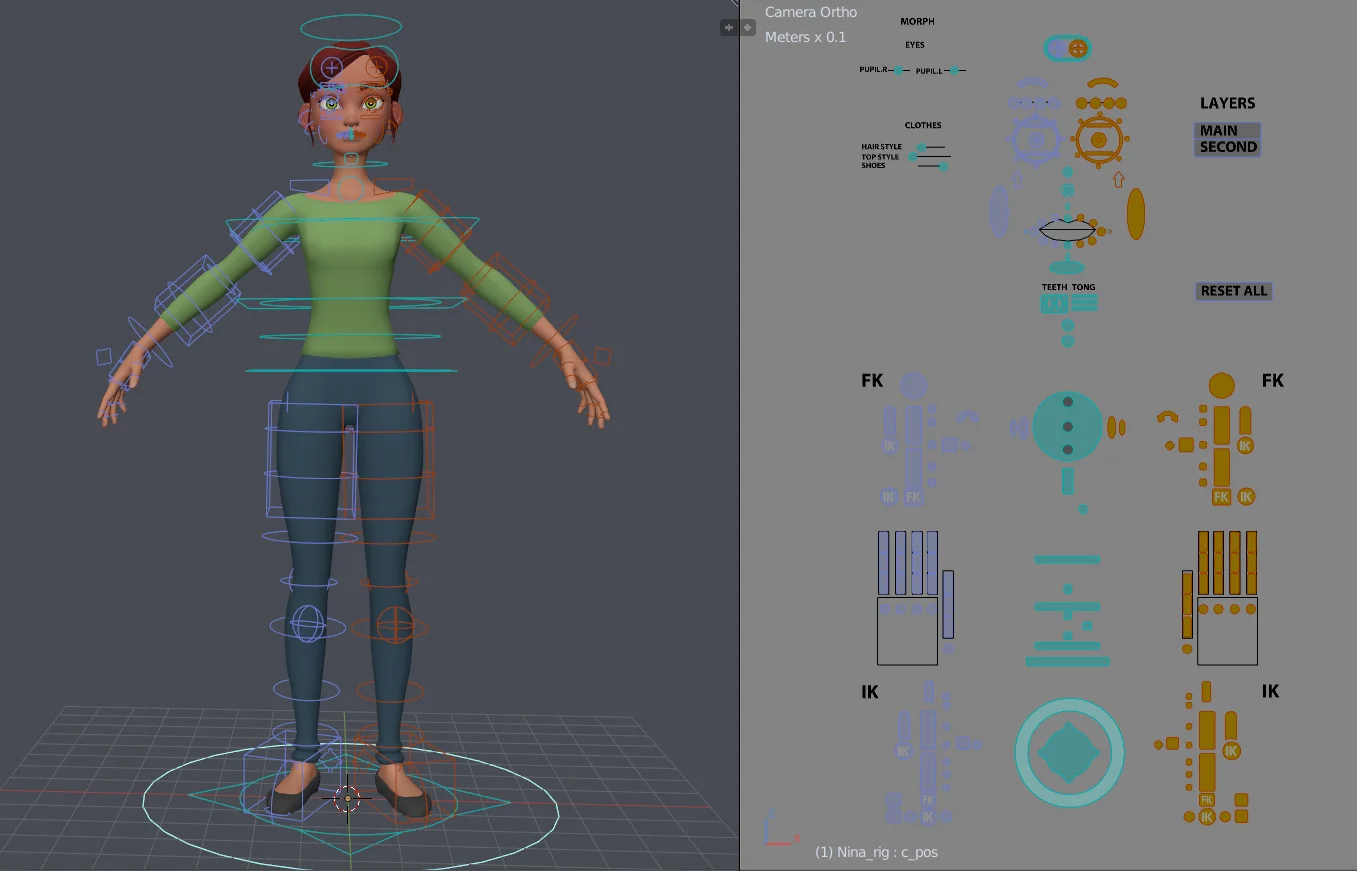
Task: Select the teal root diamond control
Action: point(1069,753)
